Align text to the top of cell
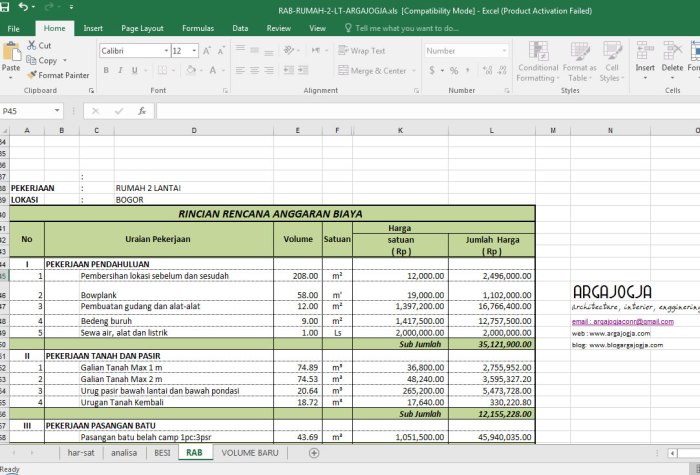Viewport: 700px width, 475px height. coord(240,50)
